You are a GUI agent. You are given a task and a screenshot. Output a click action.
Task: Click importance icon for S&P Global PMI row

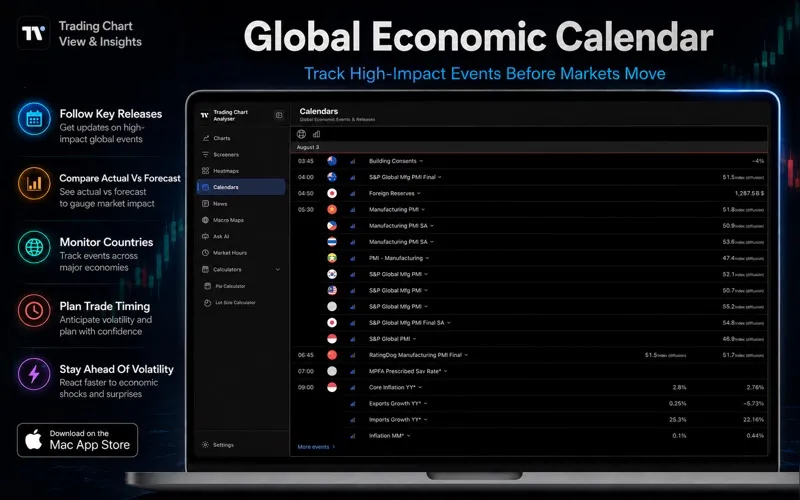tap(353, 339)
